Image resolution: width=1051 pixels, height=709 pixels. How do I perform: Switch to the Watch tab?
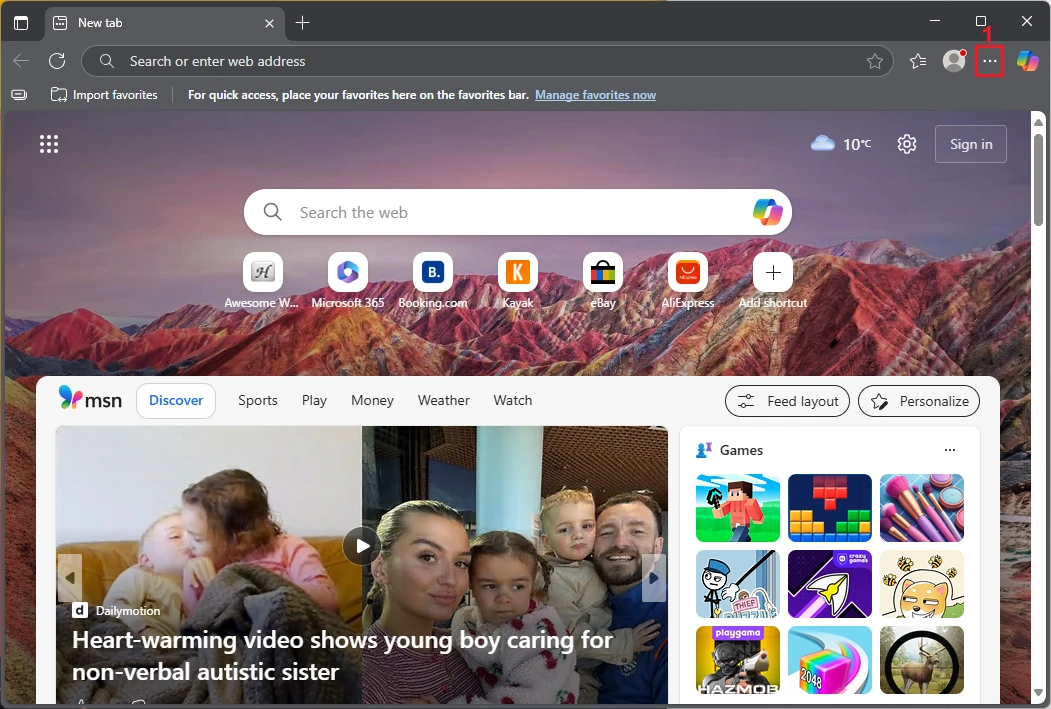point(513,401)
